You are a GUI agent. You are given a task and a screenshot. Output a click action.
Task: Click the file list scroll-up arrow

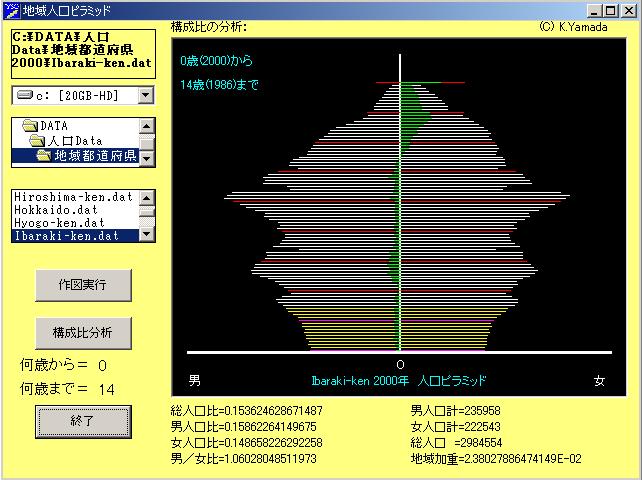pos(147,198)
